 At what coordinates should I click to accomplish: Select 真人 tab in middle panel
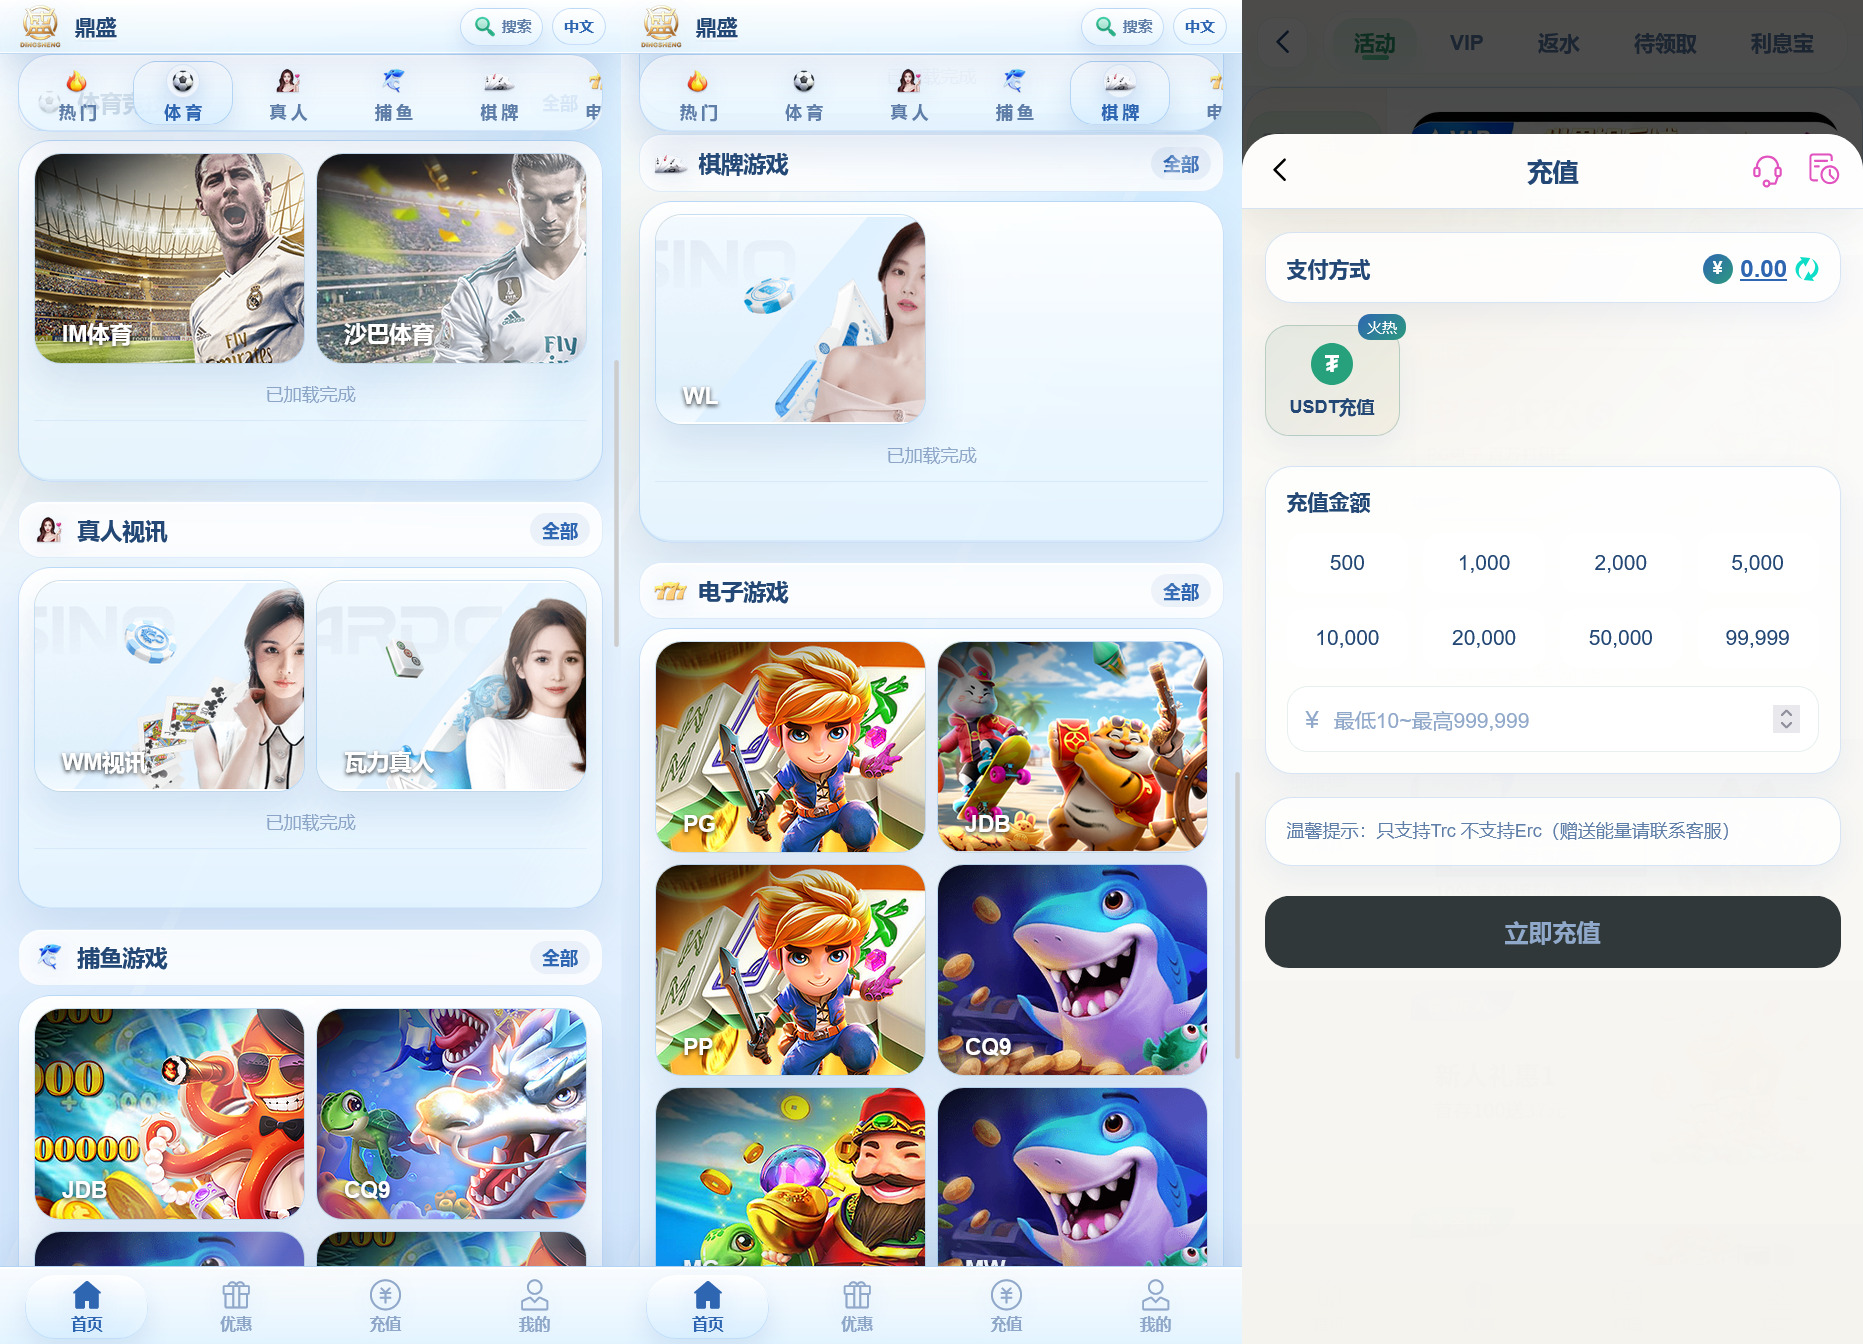click(x=909, y=94)
